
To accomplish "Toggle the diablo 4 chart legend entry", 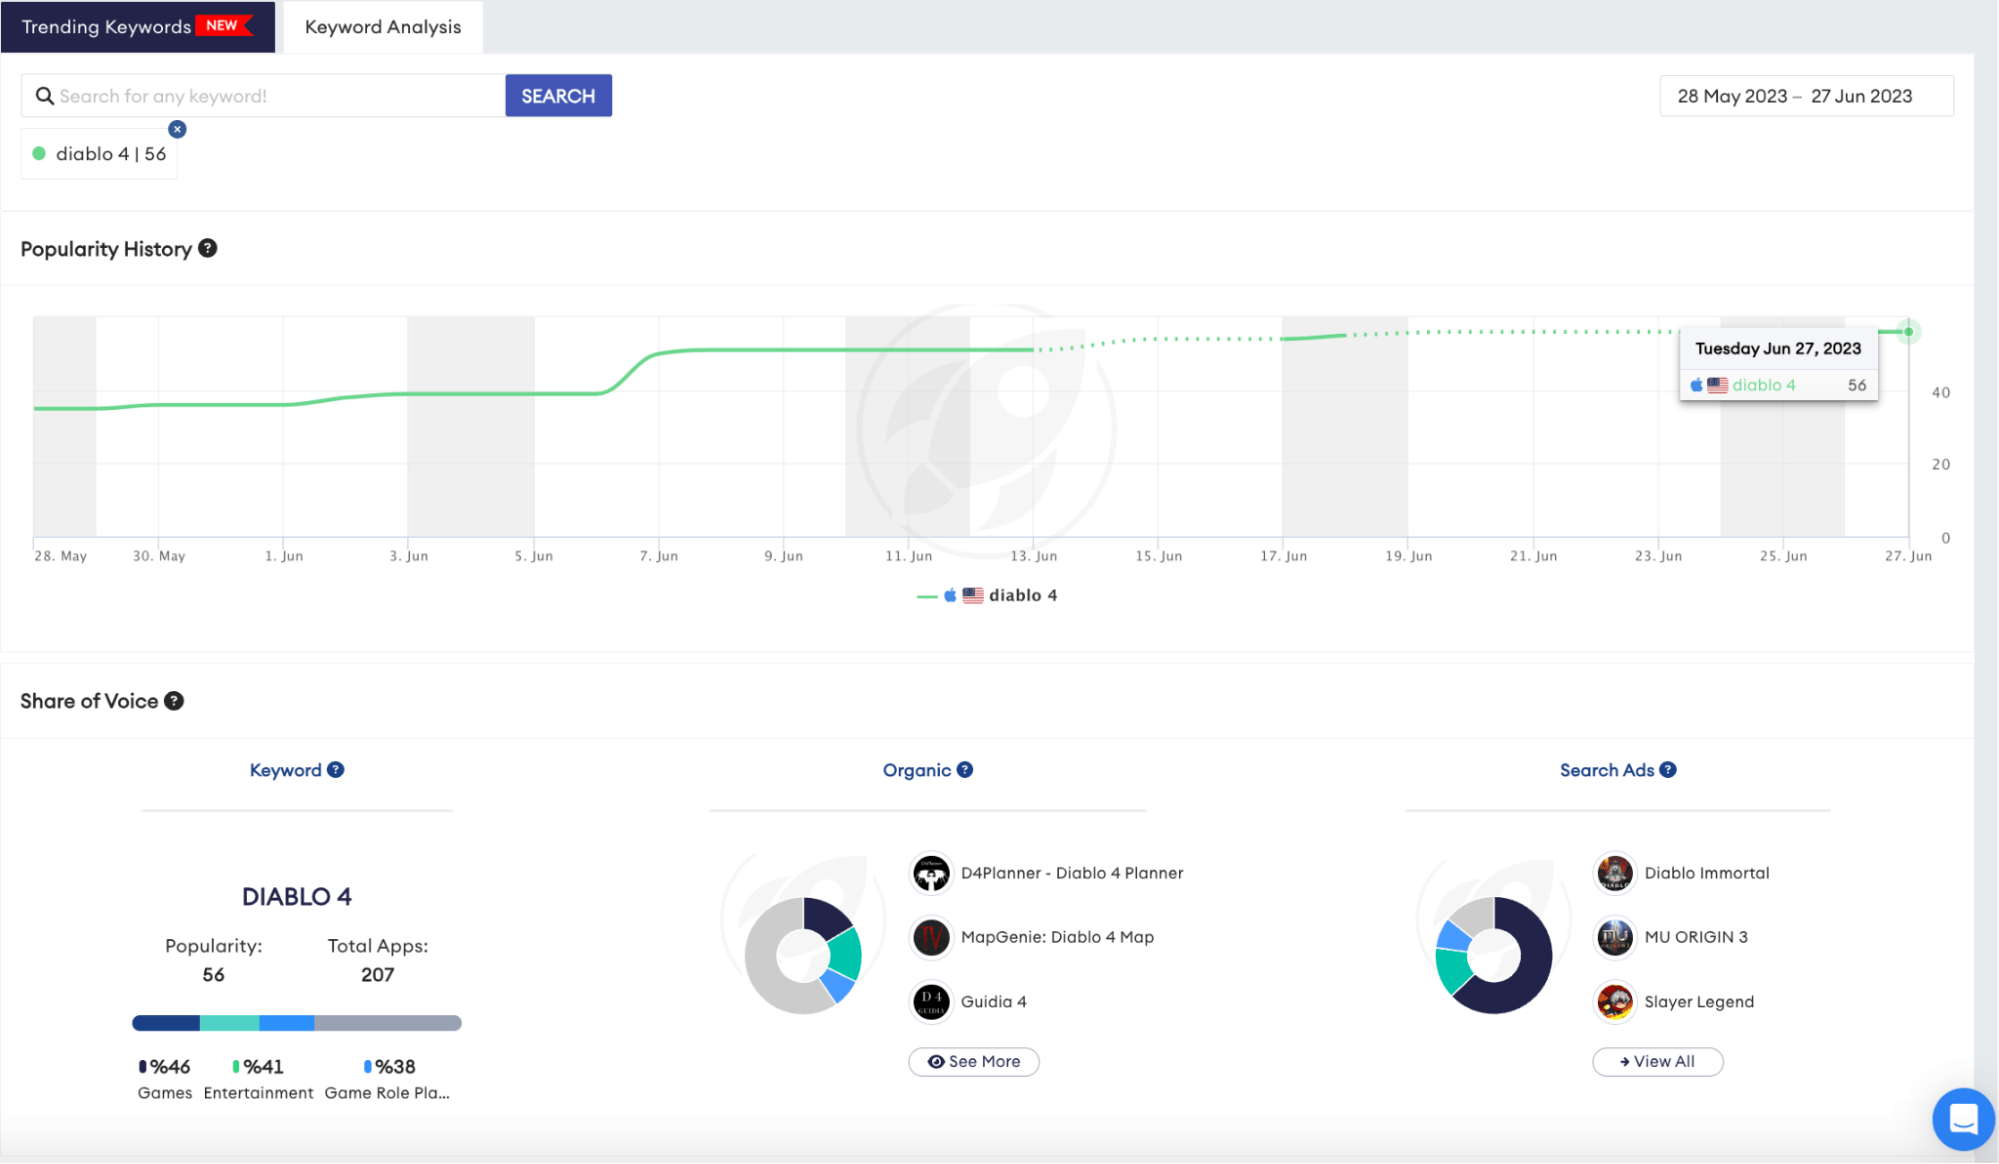I will tap(987, 595).
